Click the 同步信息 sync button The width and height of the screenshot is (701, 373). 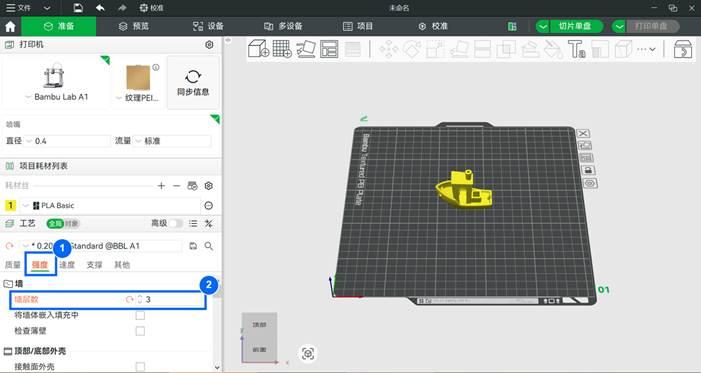pos(193,83)
